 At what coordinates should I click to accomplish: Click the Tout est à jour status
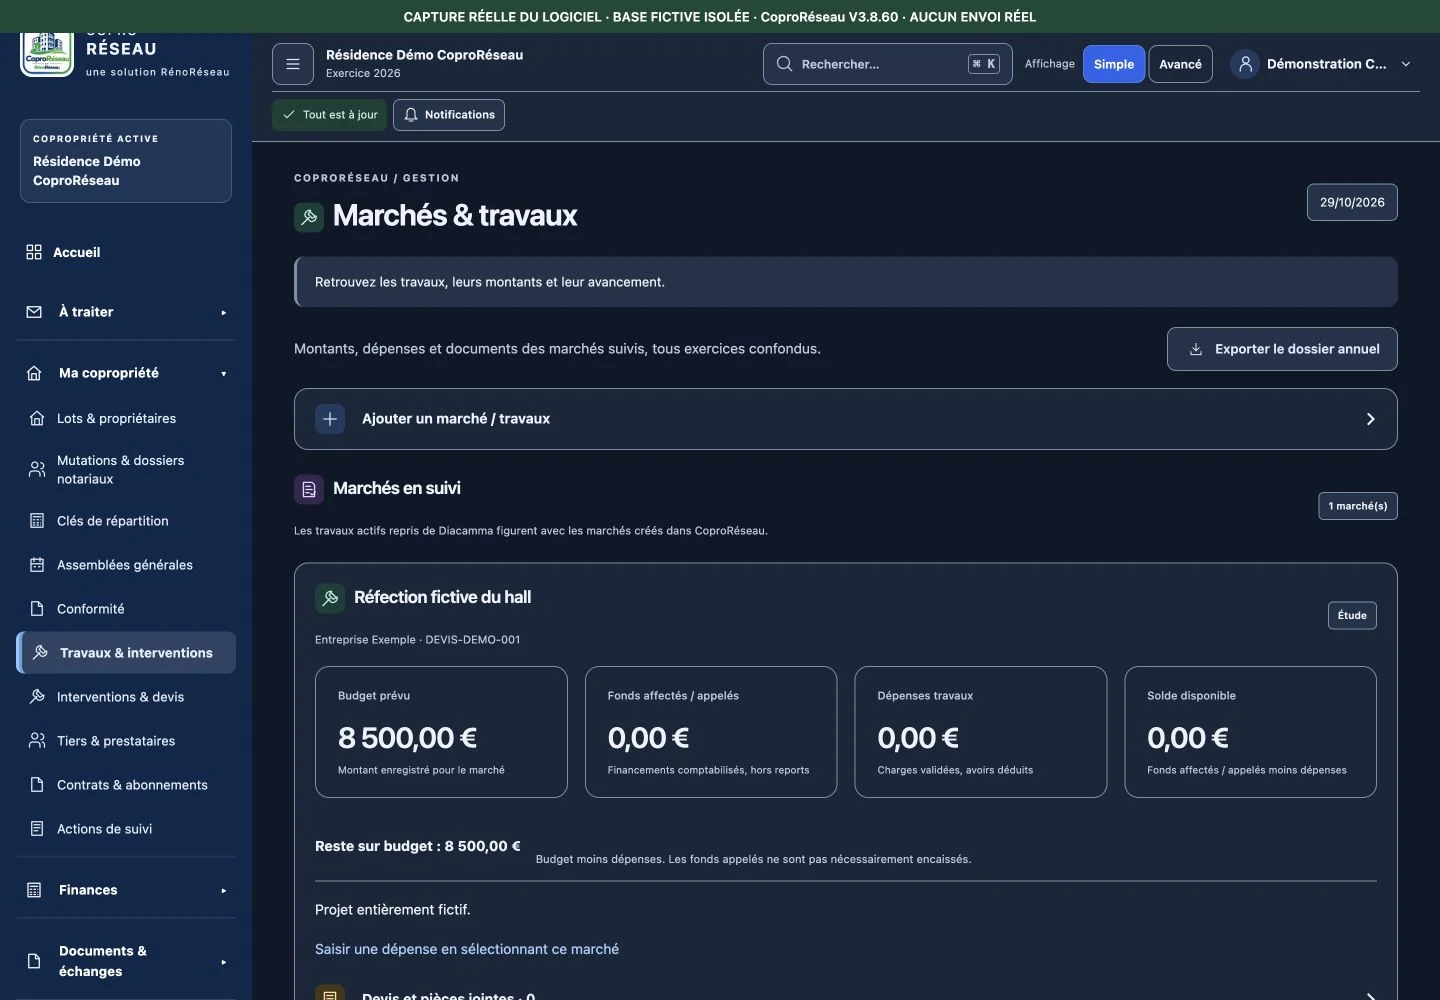tap(330, 115)
